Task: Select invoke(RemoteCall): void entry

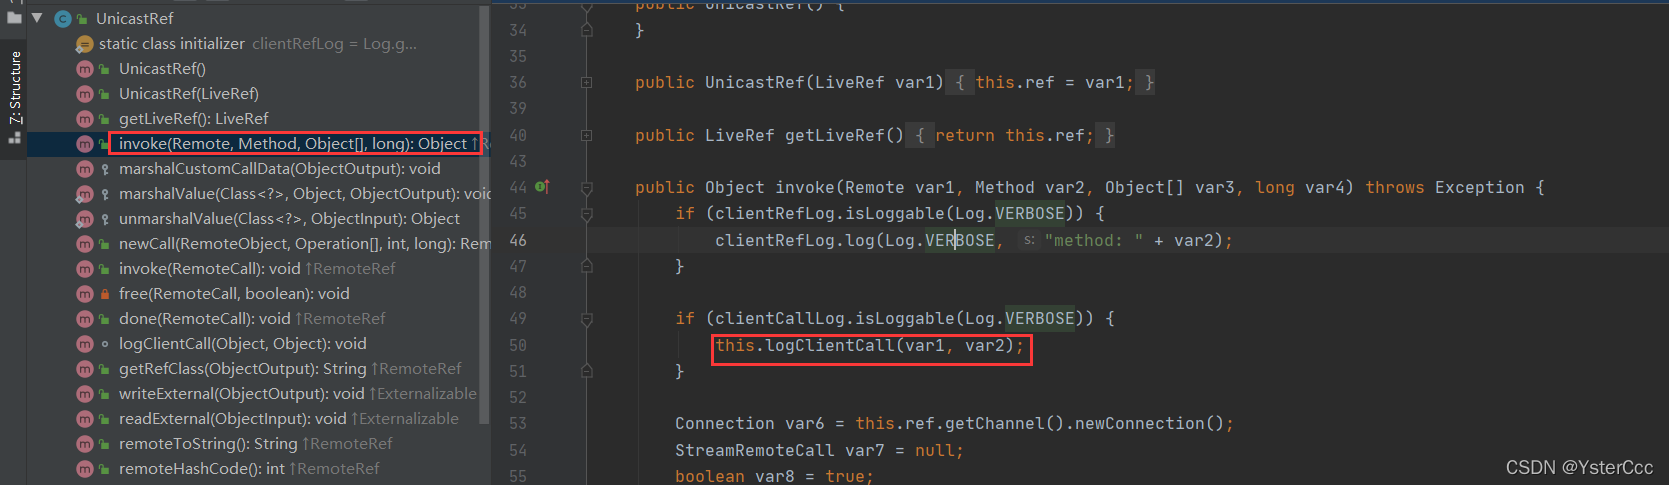Action: [209, 269]
